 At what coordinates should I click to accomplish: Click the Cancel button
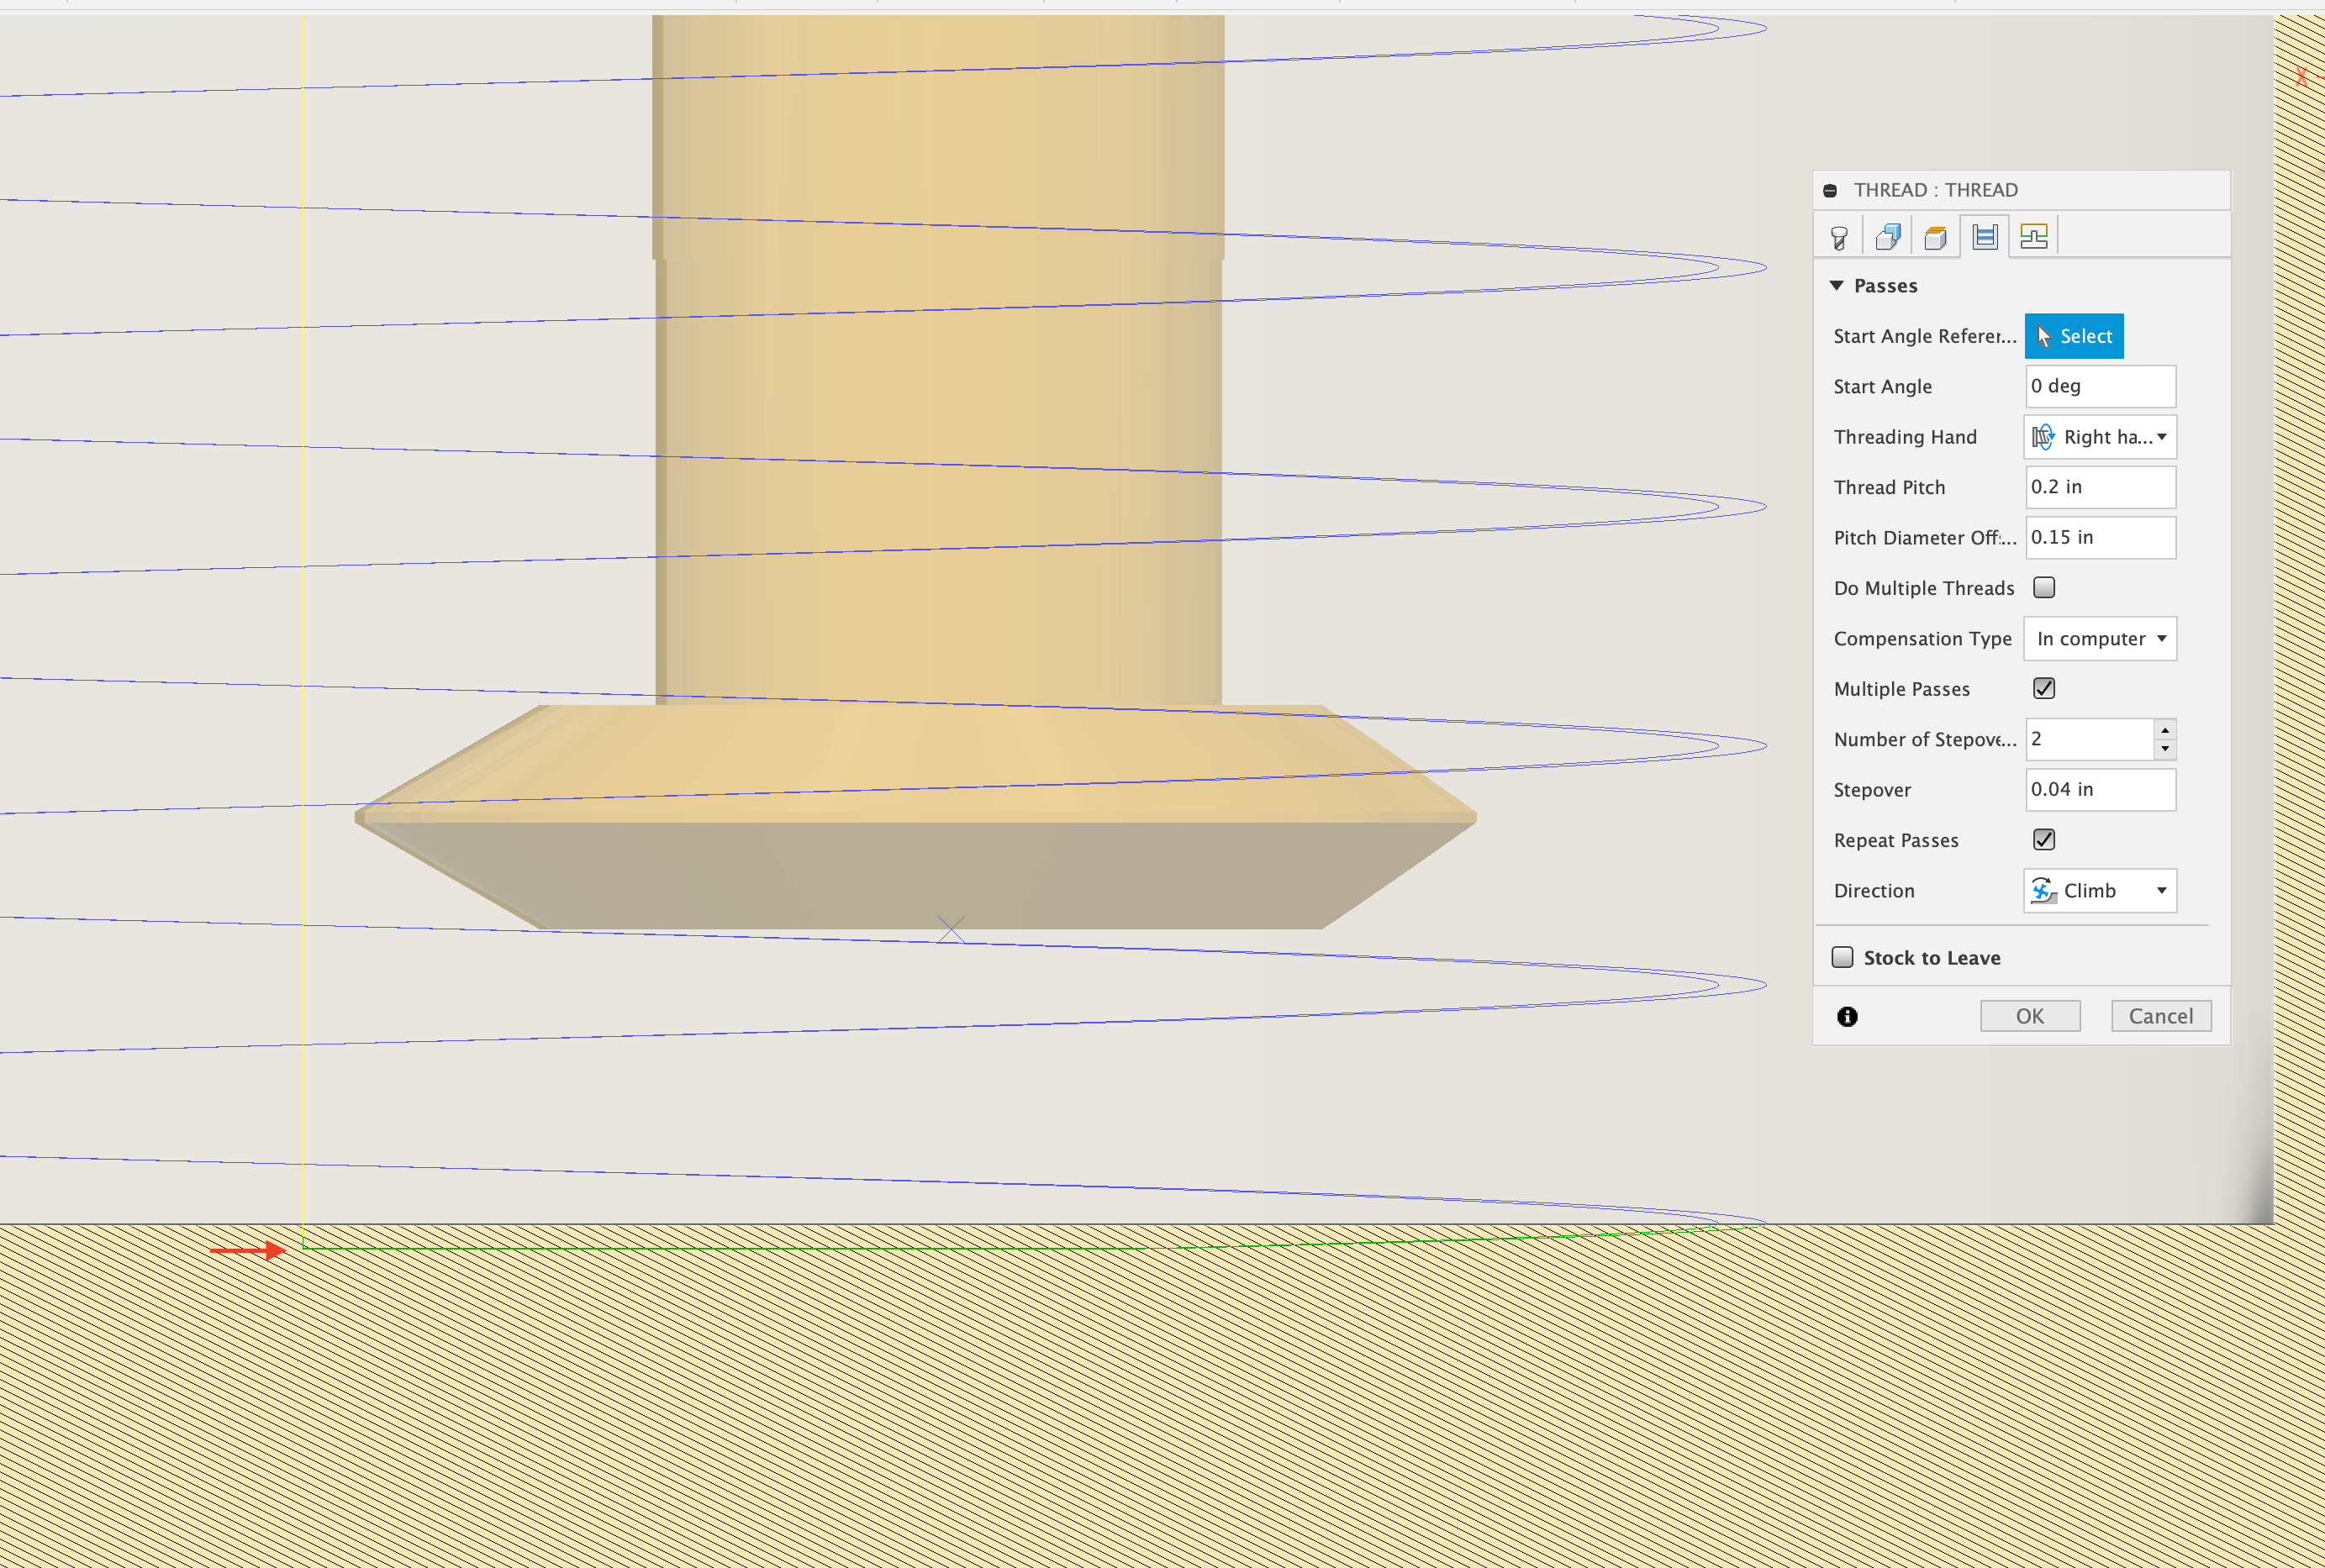click(2160, 1015)
